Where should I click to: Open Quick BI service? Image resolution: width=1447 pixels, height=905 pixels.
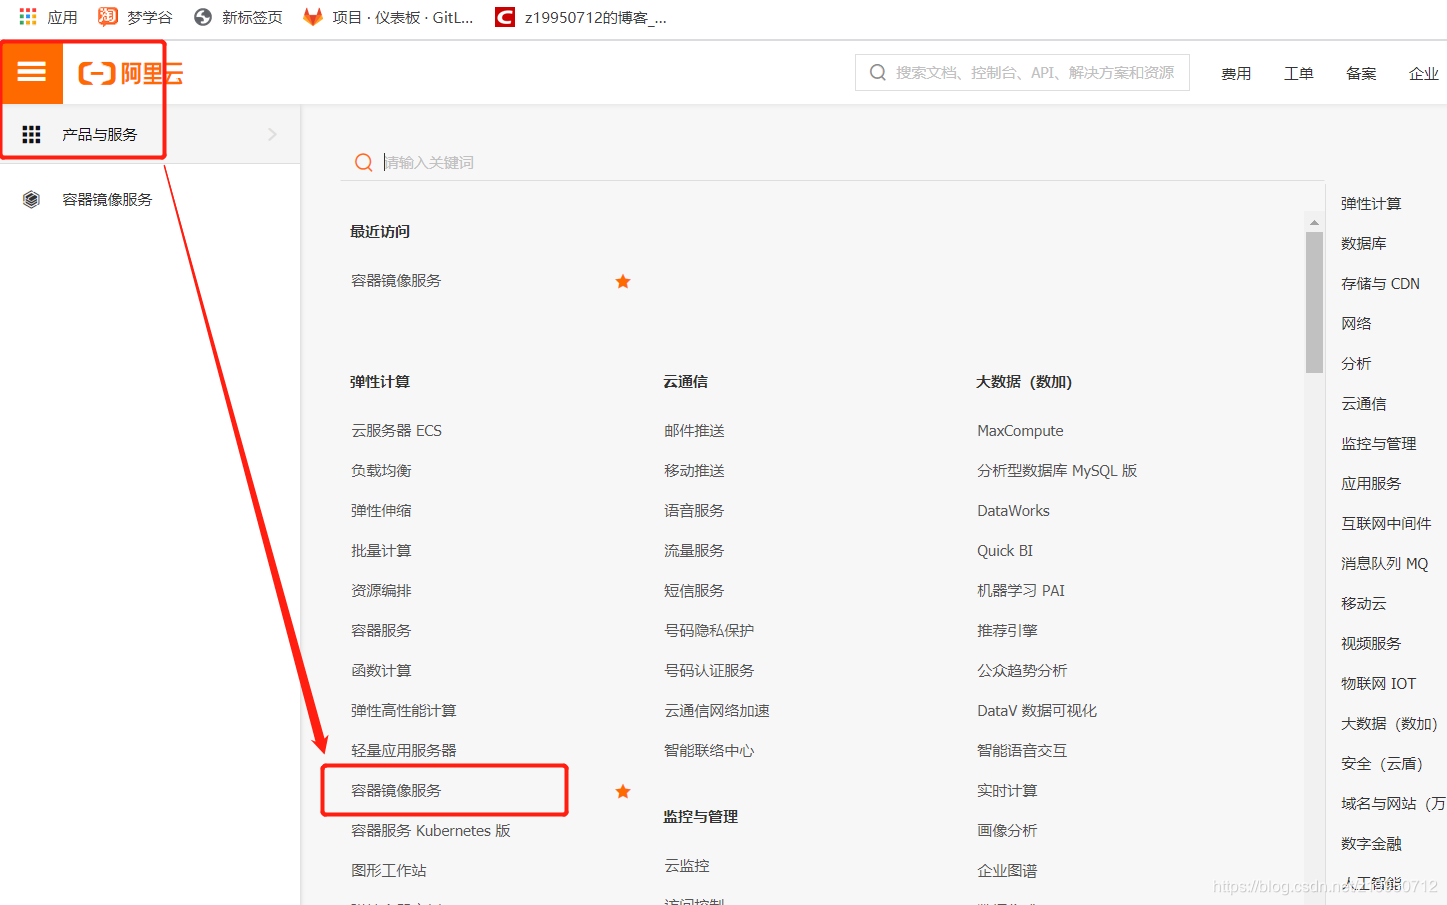(1005, 551)
